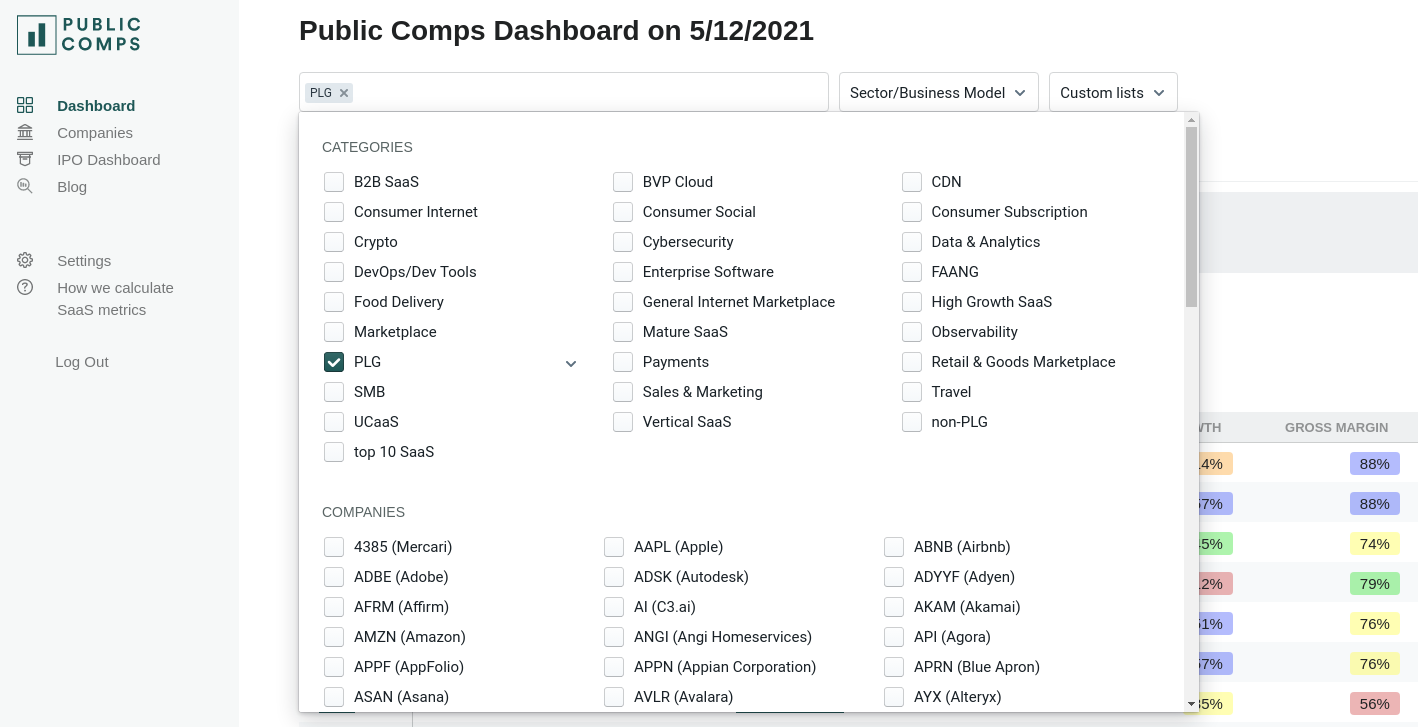Click the Companies bank icon
This screenshot has width=1418, height=727.
tap(25, 132)
